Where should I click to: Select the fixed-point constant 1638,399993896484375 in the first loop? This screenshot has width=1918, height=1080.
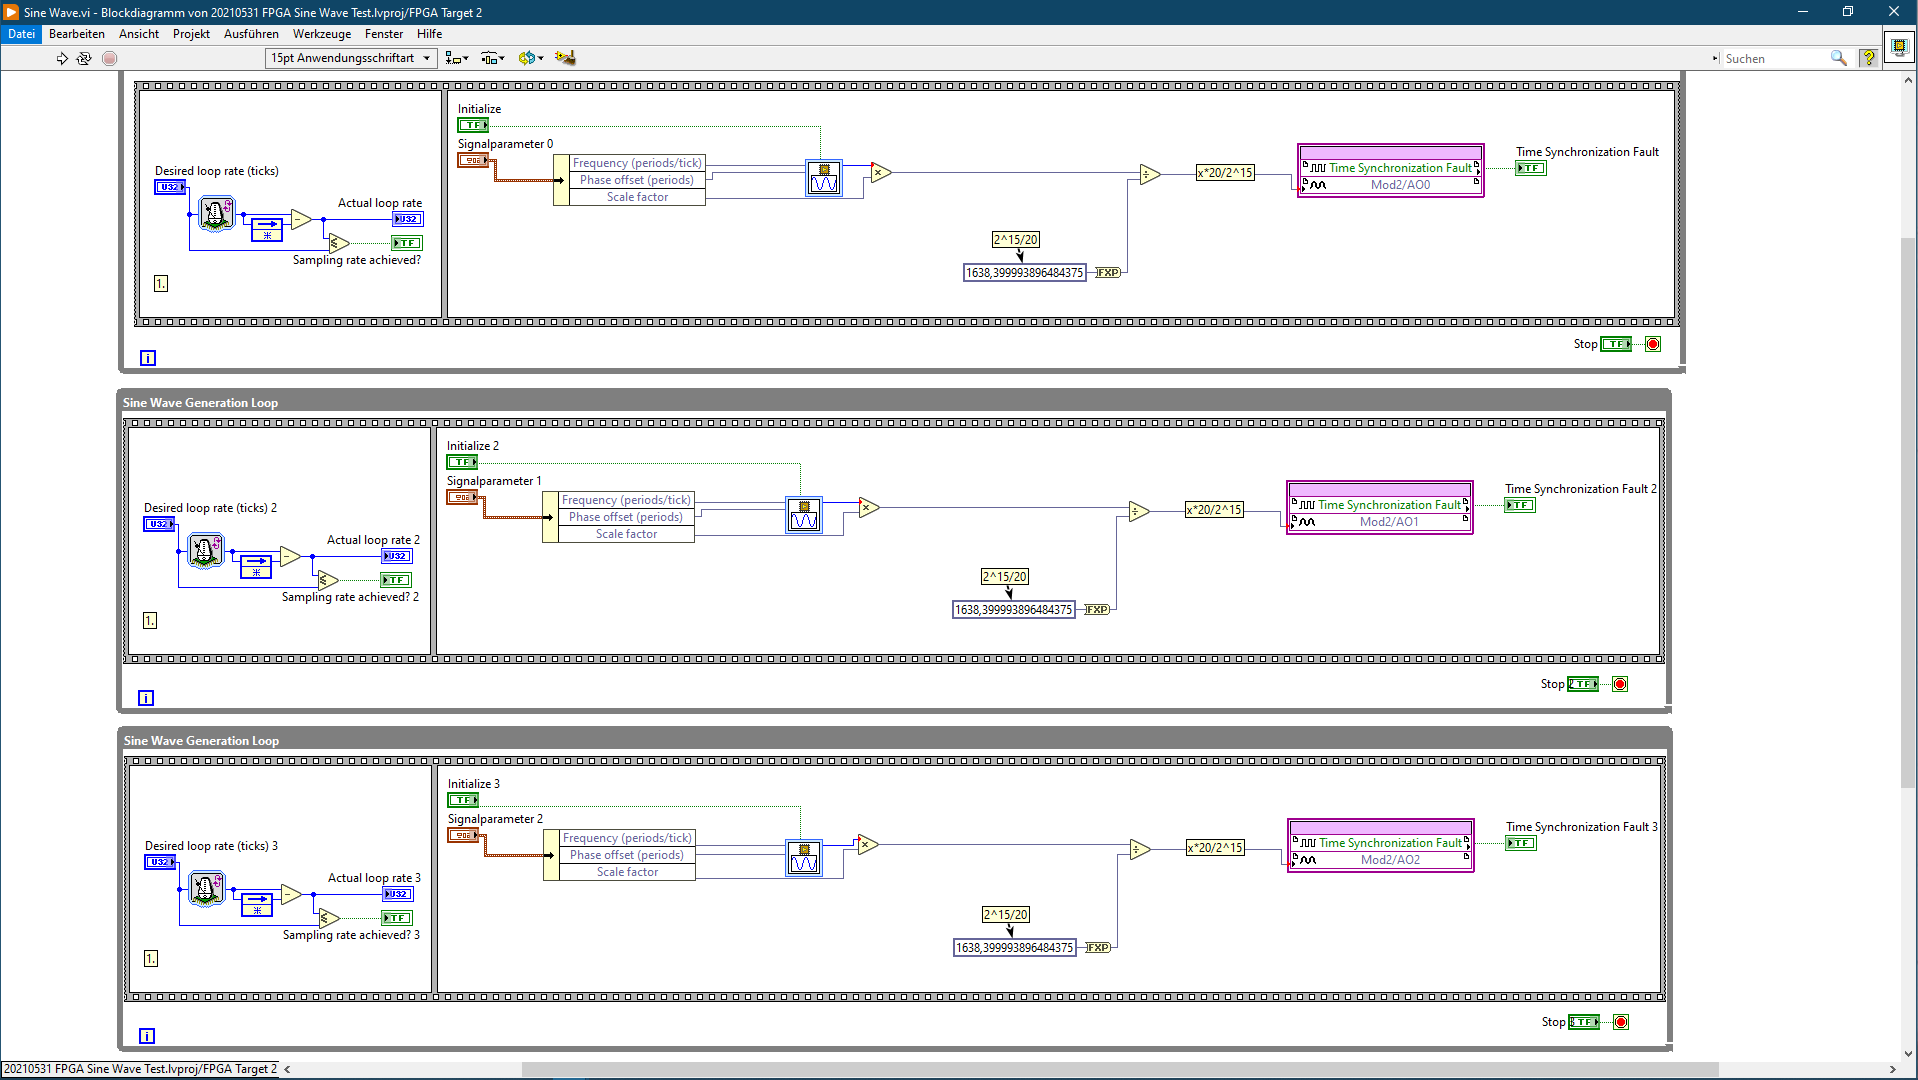pos(1024,273)
